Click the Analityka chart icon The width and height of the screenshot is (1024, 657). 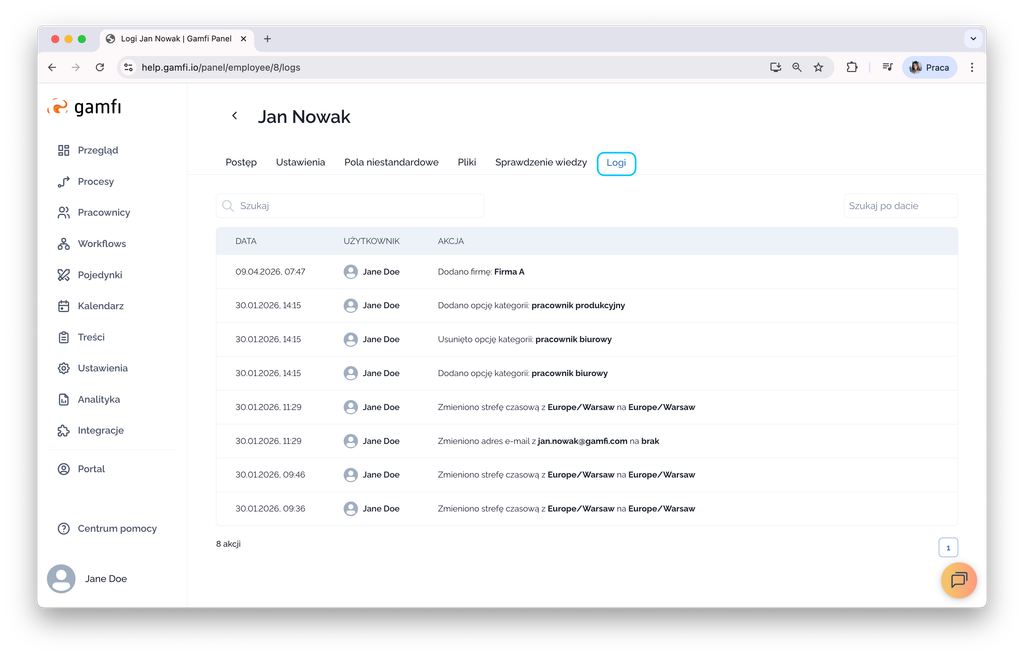point(64,400)
